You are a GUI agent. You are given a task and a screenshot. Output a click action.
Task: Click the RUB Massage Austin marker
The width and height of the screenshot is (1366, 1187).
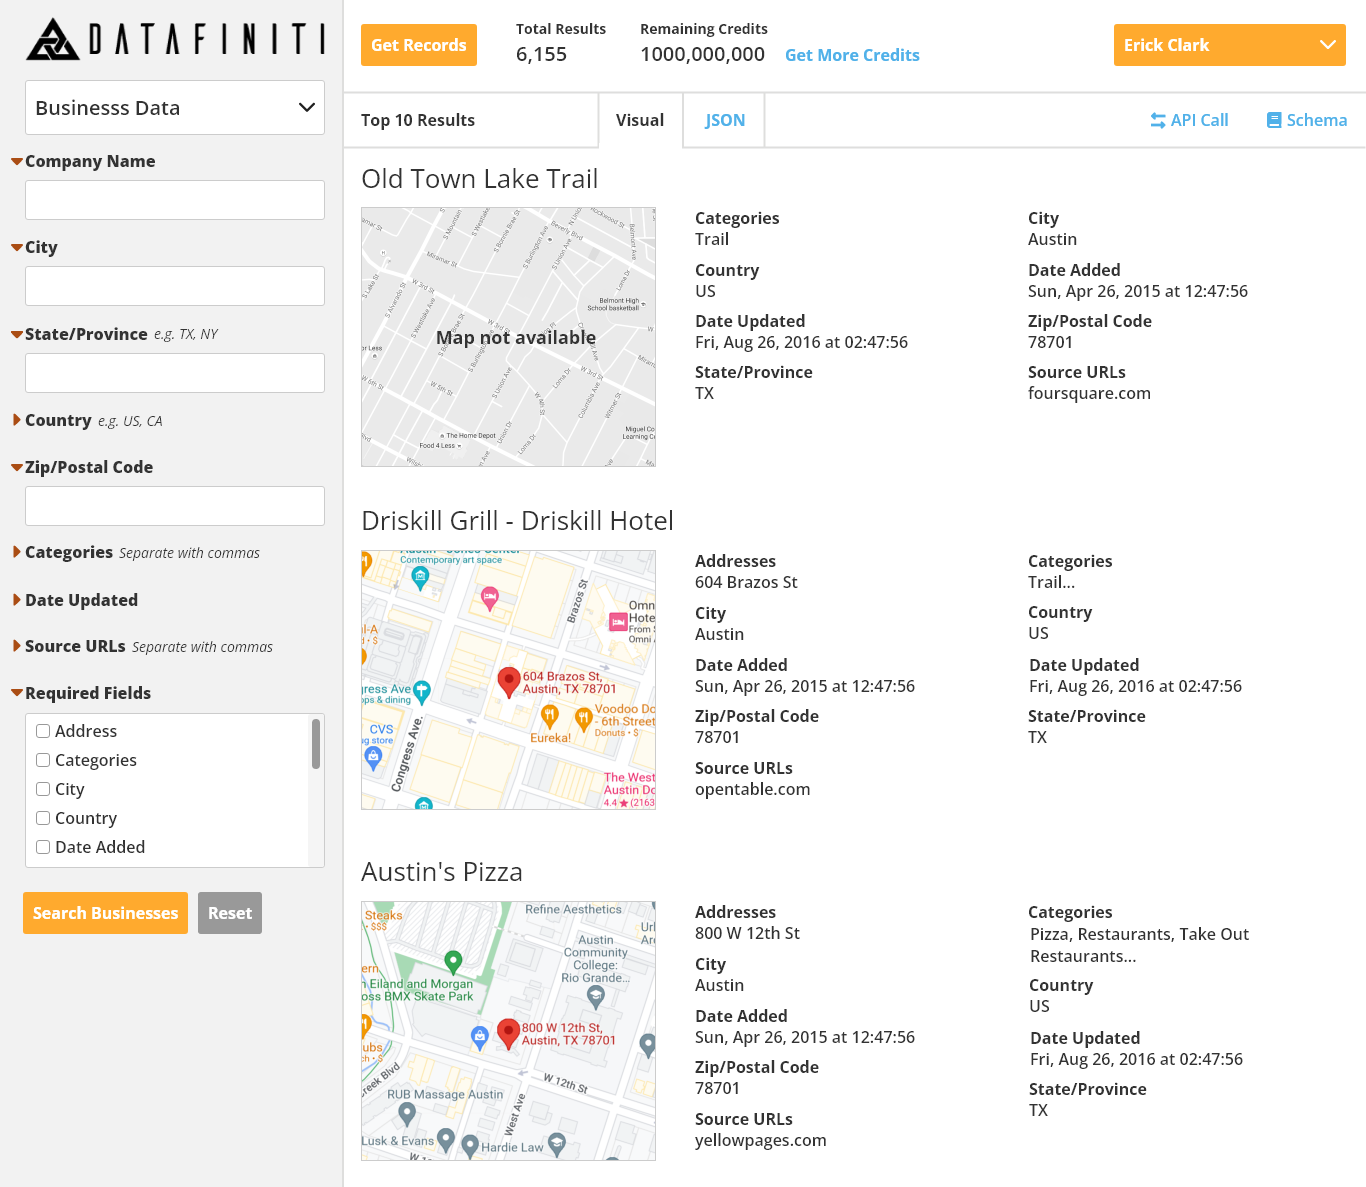point(406,1112)
